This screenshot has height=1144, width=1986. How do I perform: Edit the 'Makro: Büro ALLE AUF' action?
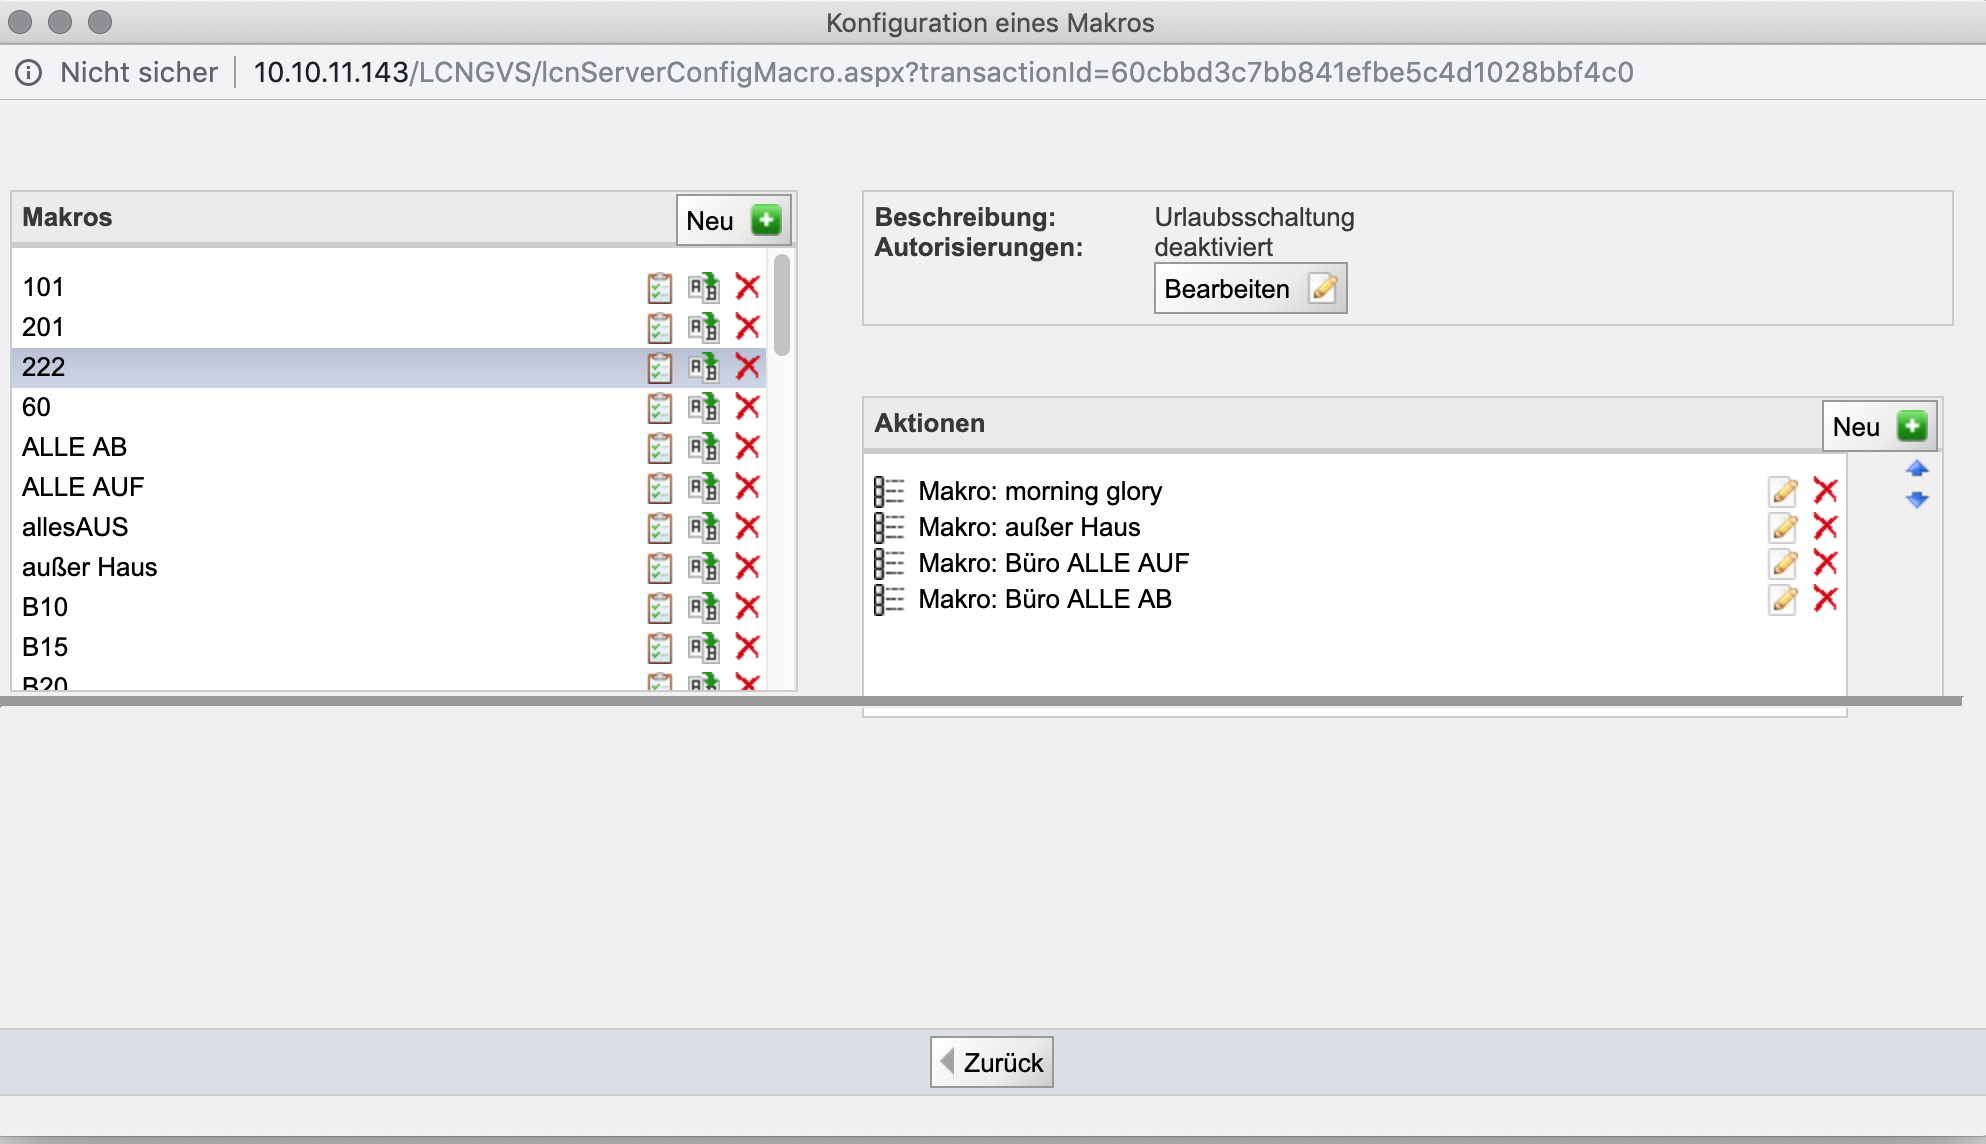(x=1783, y=563)
